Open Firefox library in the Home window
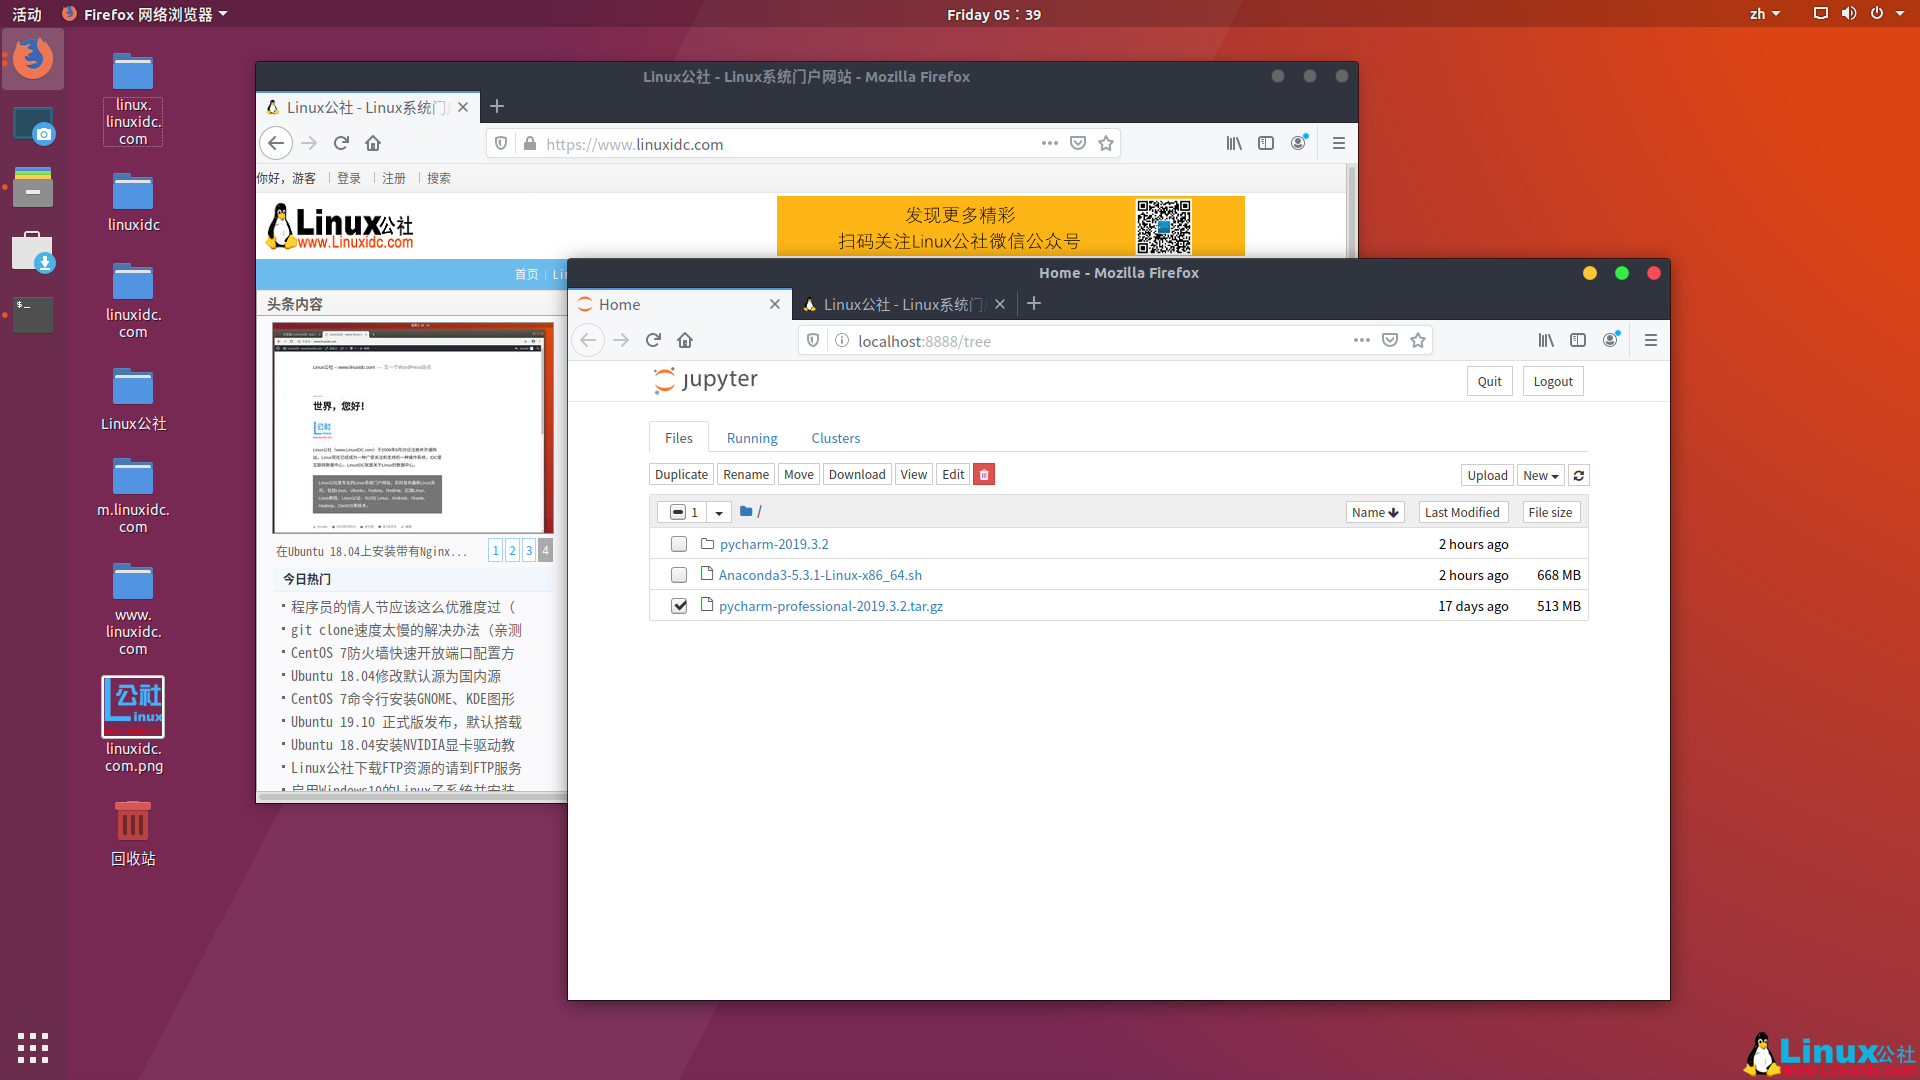Screen dimensions: 1920x1080 tap(1546, 340)
